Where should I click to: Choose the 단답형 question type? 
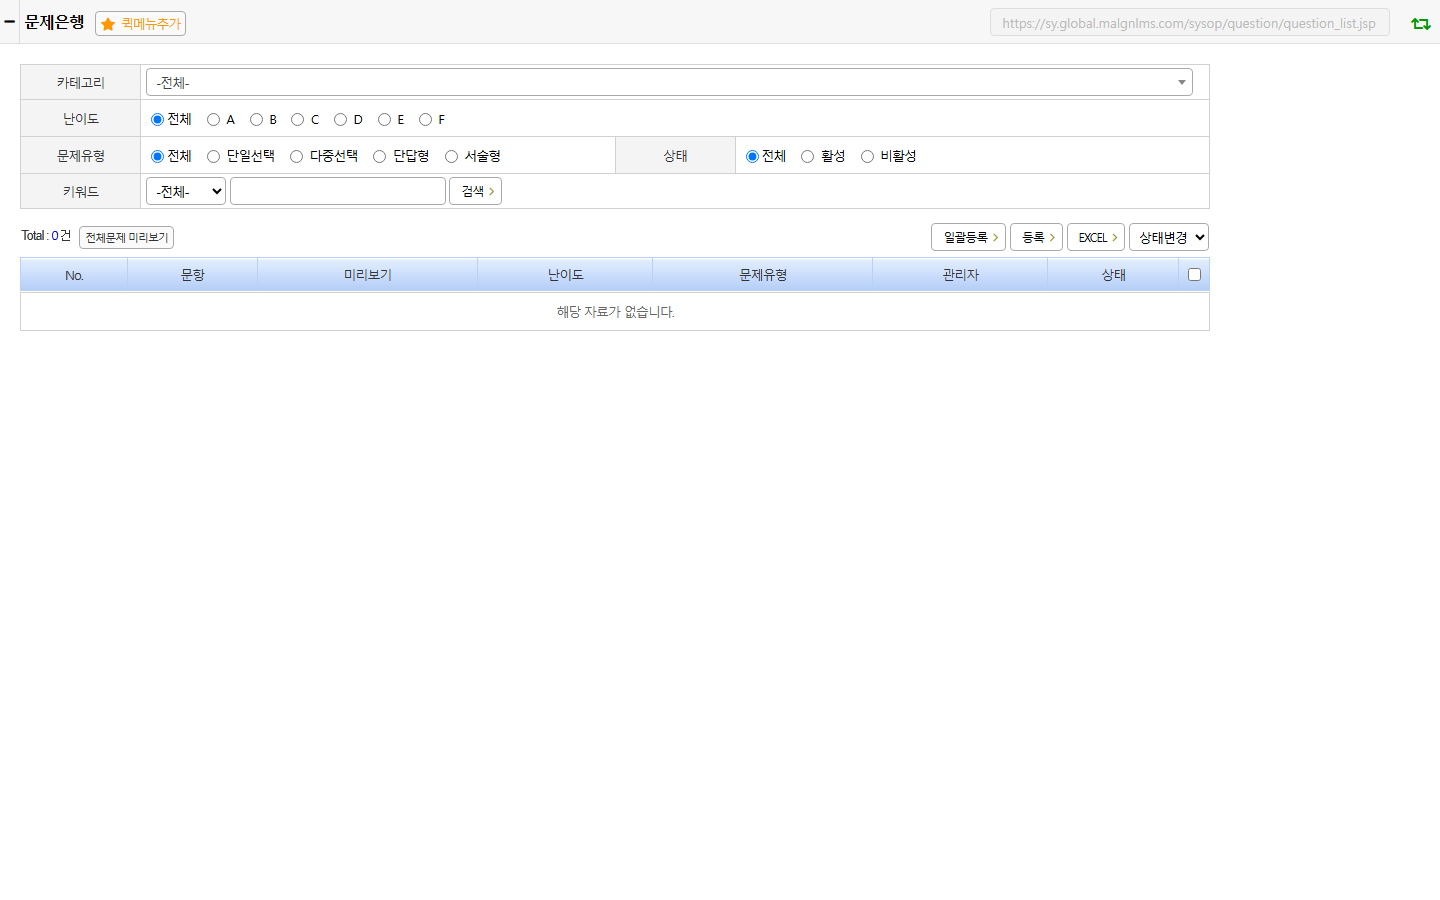coord(379,156)
